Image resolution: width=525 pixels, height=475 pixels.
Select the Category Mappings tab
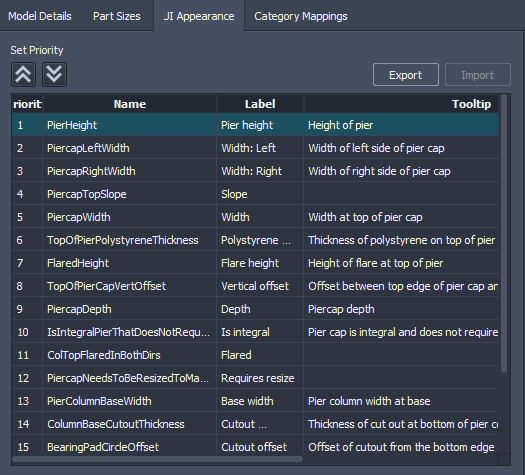click(x=301, y=16)
